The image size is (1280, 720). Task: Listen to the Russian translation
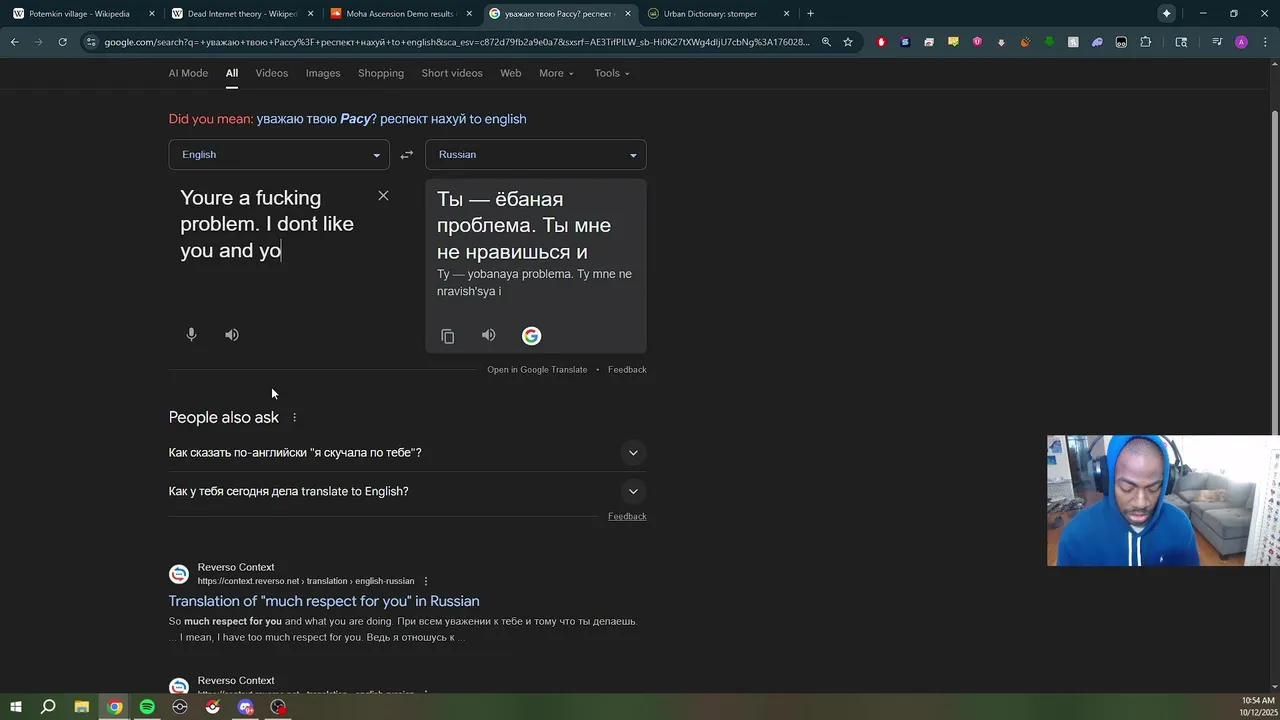[488, 335]
